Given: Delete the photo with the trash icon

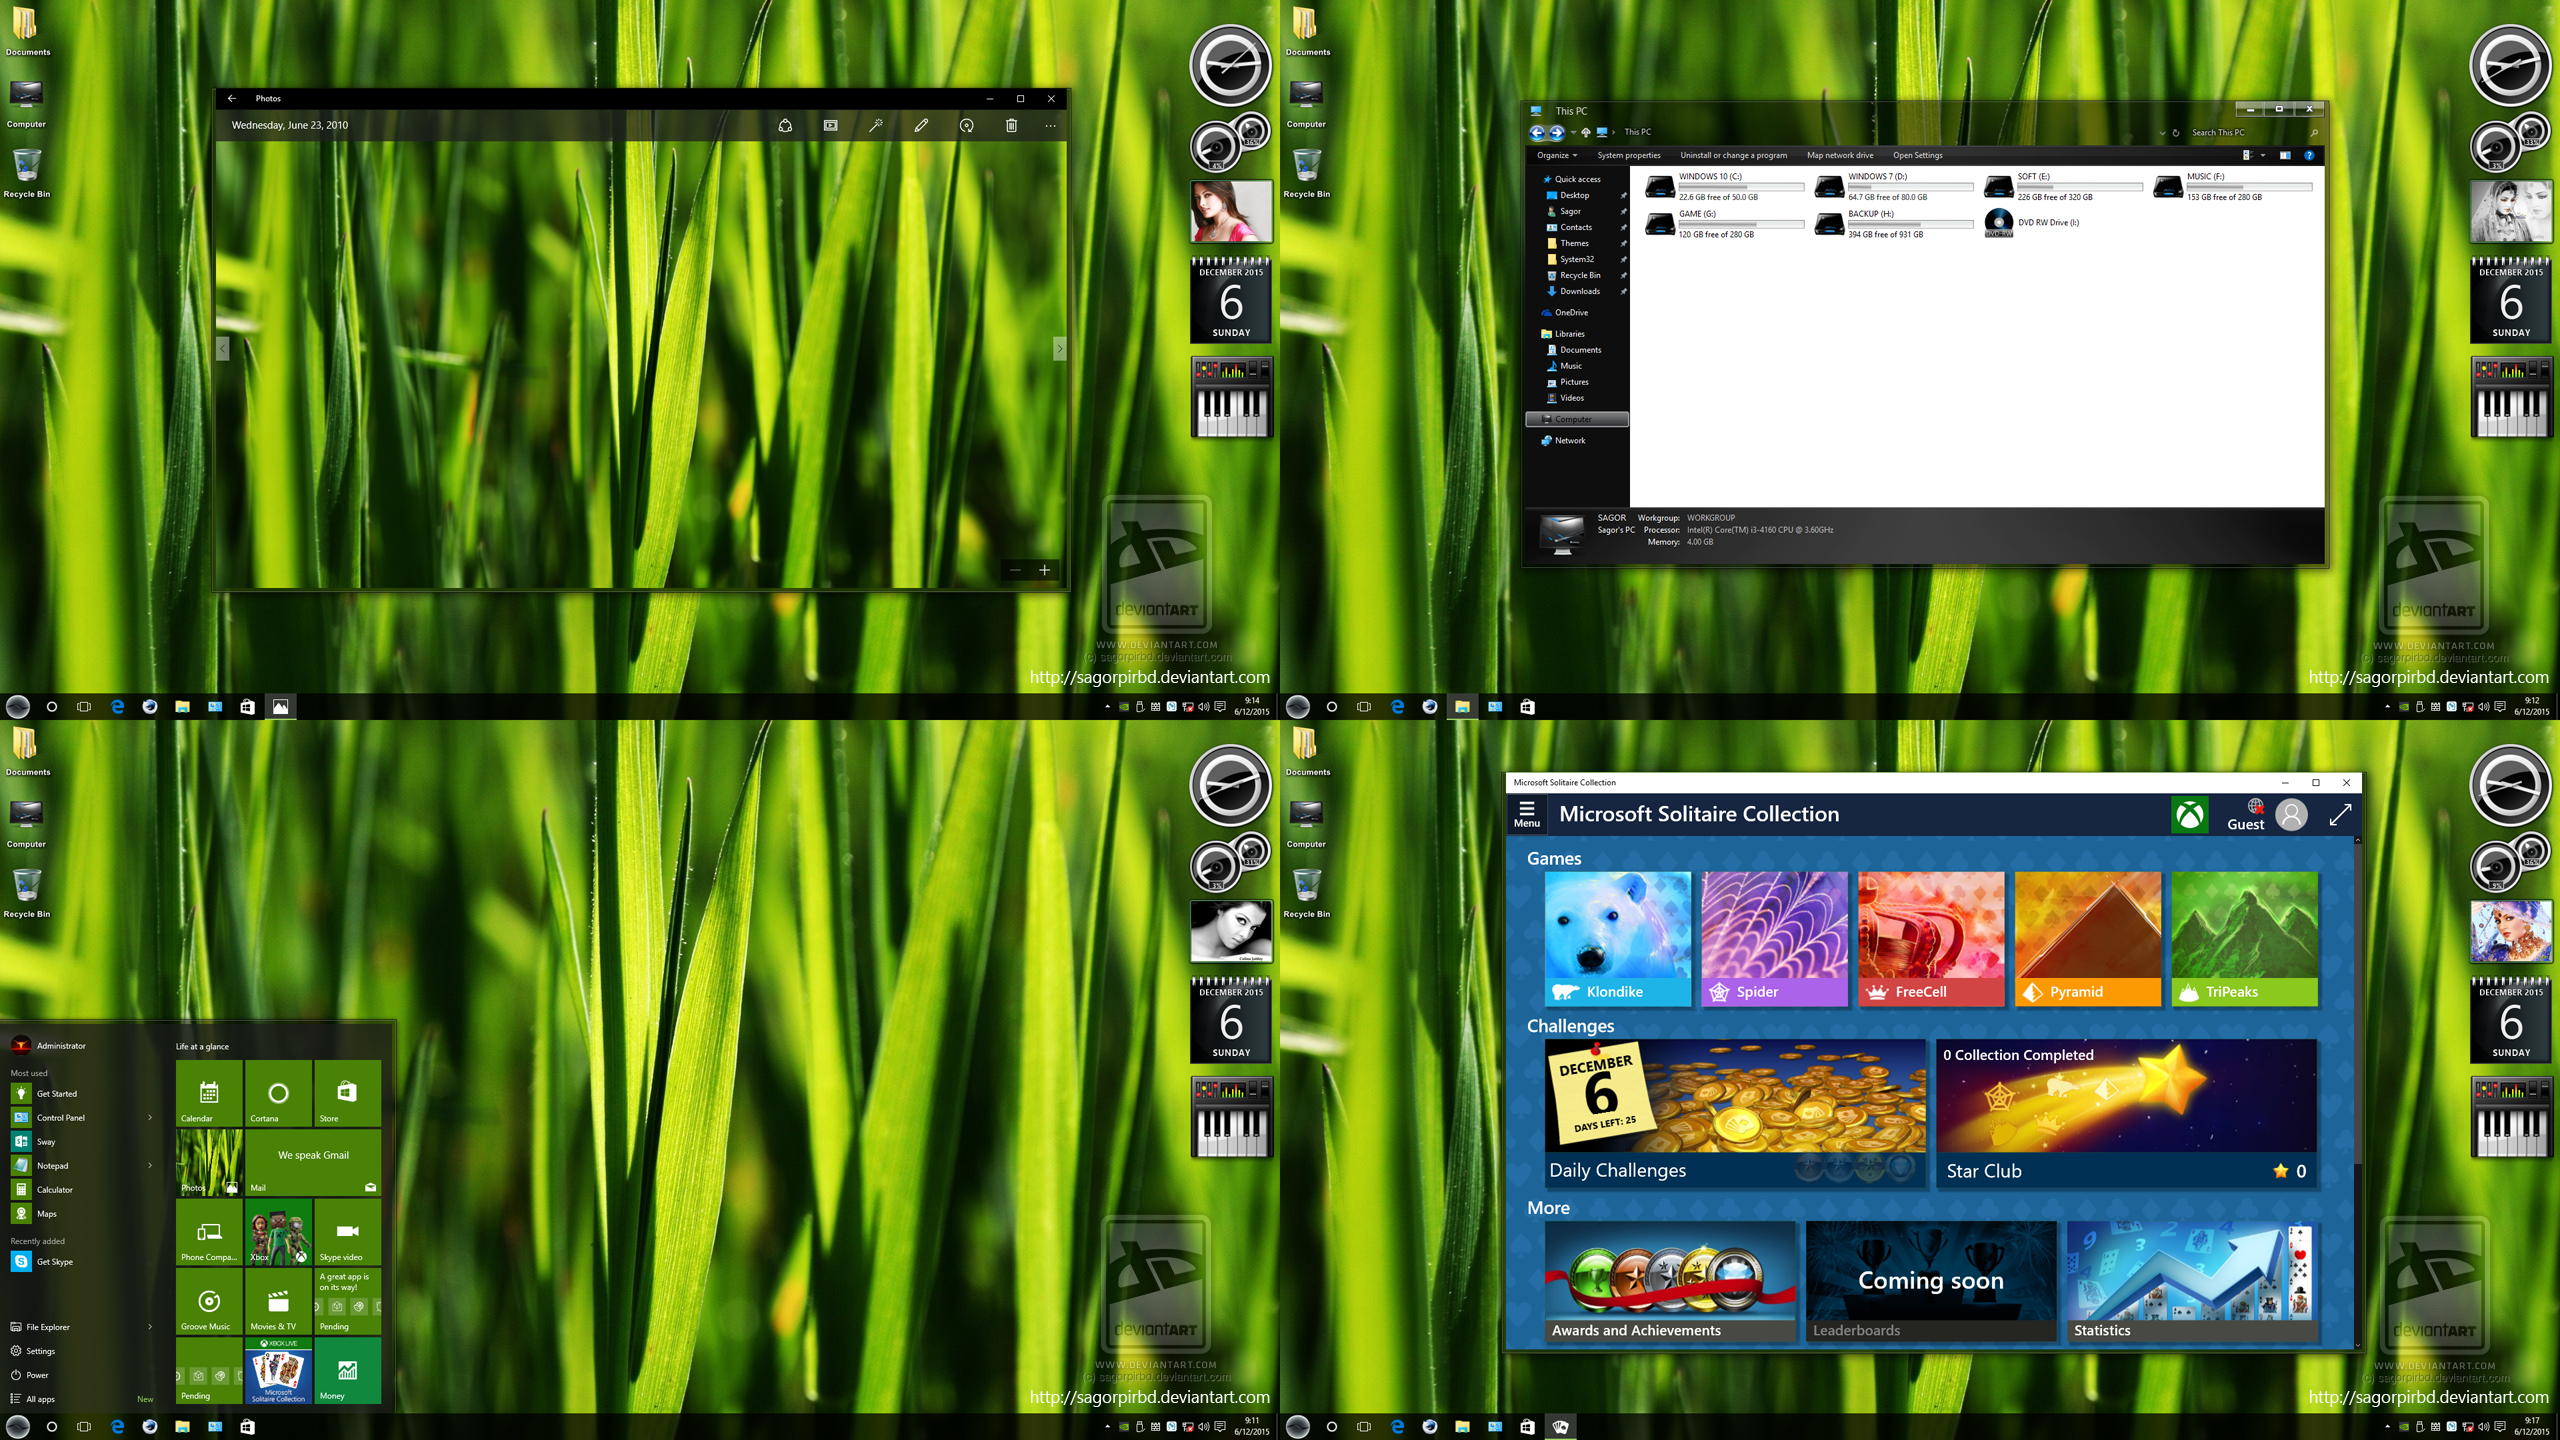Looking at the screenshot, I should point(1011,125).
